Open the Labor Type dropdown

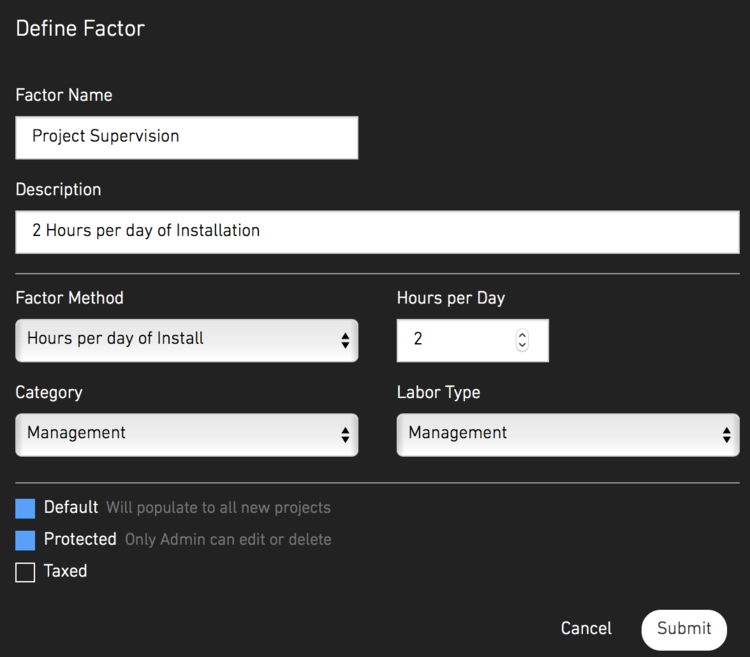pos(568,435)
